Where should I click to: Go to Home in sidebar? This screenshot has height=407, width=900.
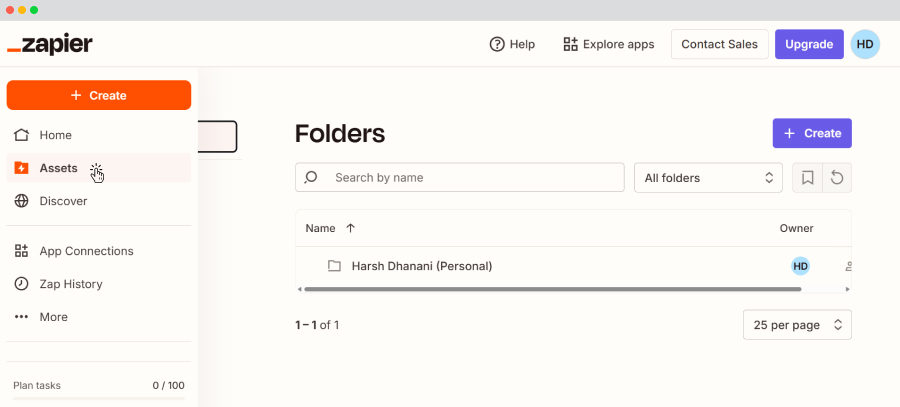click(55, 135)
